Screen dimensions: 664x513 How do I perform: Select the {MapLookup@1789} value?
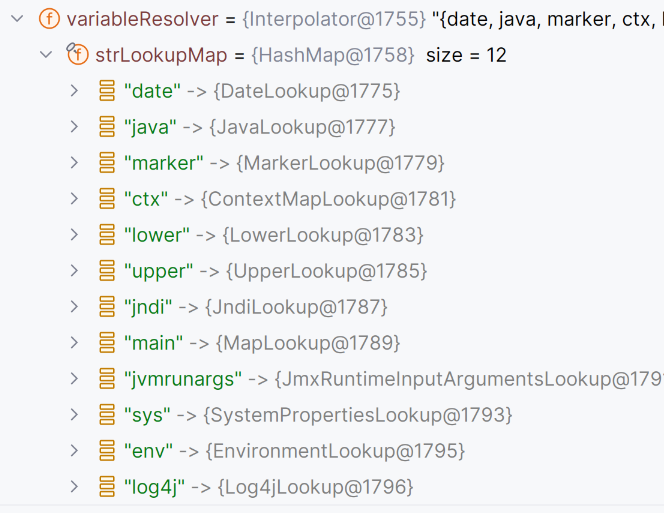[308, 343]
